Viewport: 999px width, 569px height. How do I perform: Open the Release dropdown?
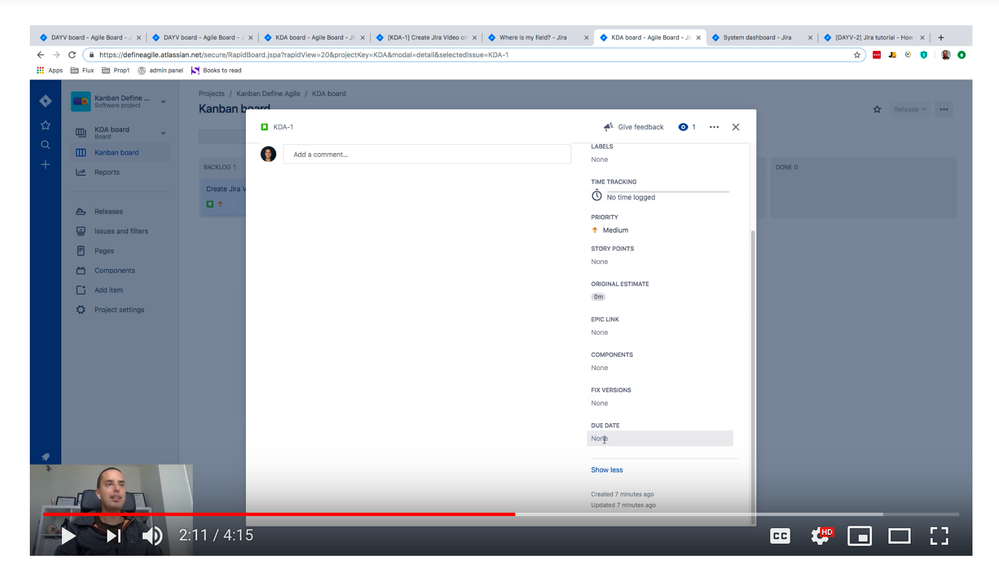[909, 110]
